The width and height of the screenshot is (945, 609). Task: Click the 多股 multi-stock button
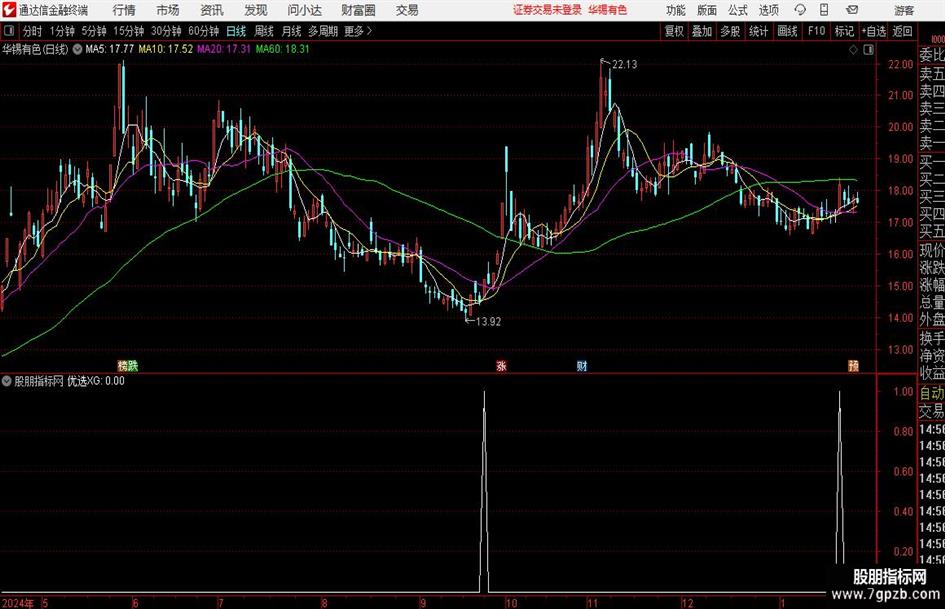point(730,31)
